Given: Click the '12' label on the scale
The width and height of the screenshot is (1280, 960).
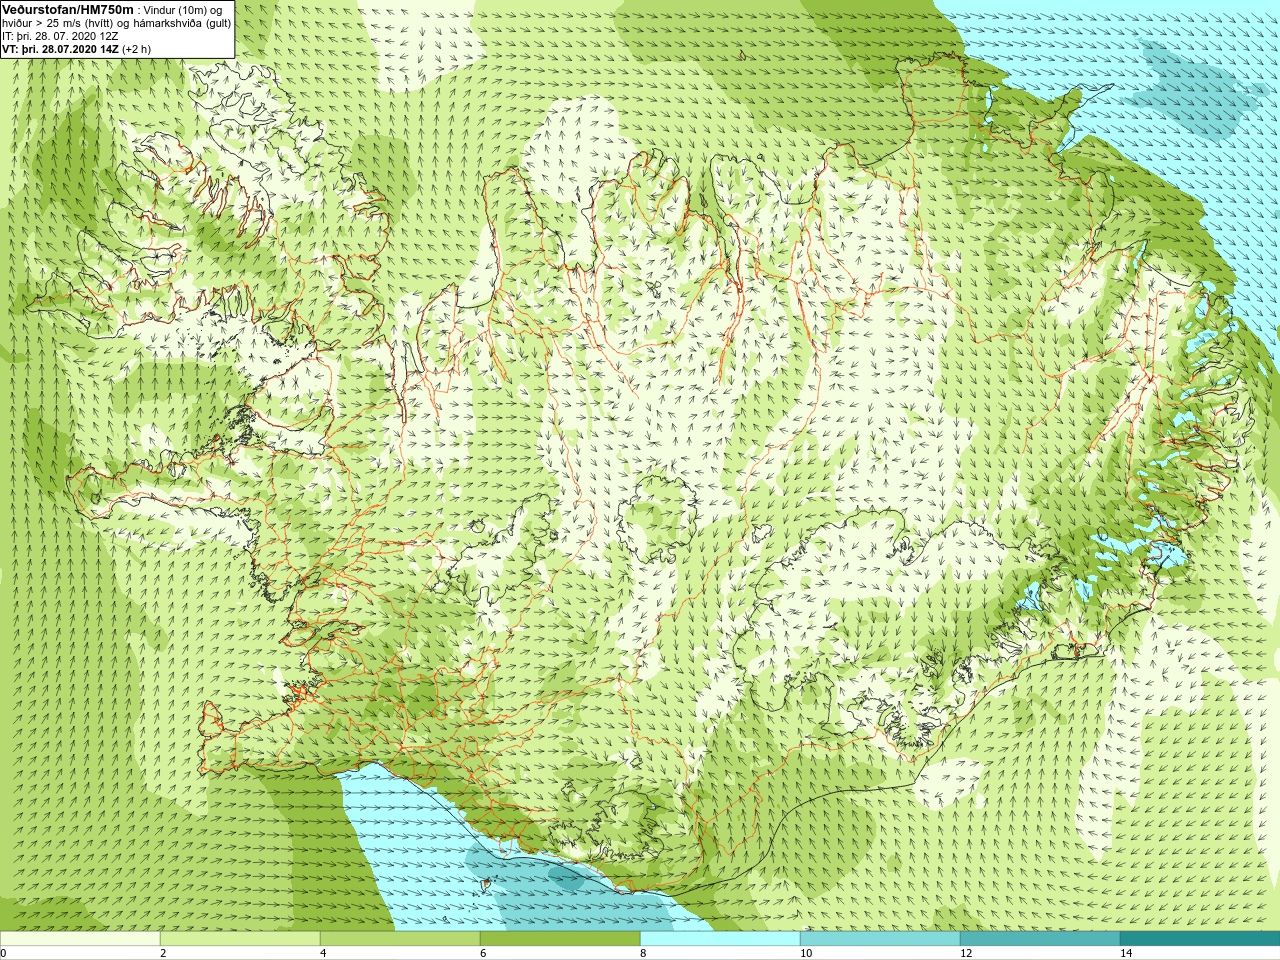Looking at the screenshot, I should point(966,953).
